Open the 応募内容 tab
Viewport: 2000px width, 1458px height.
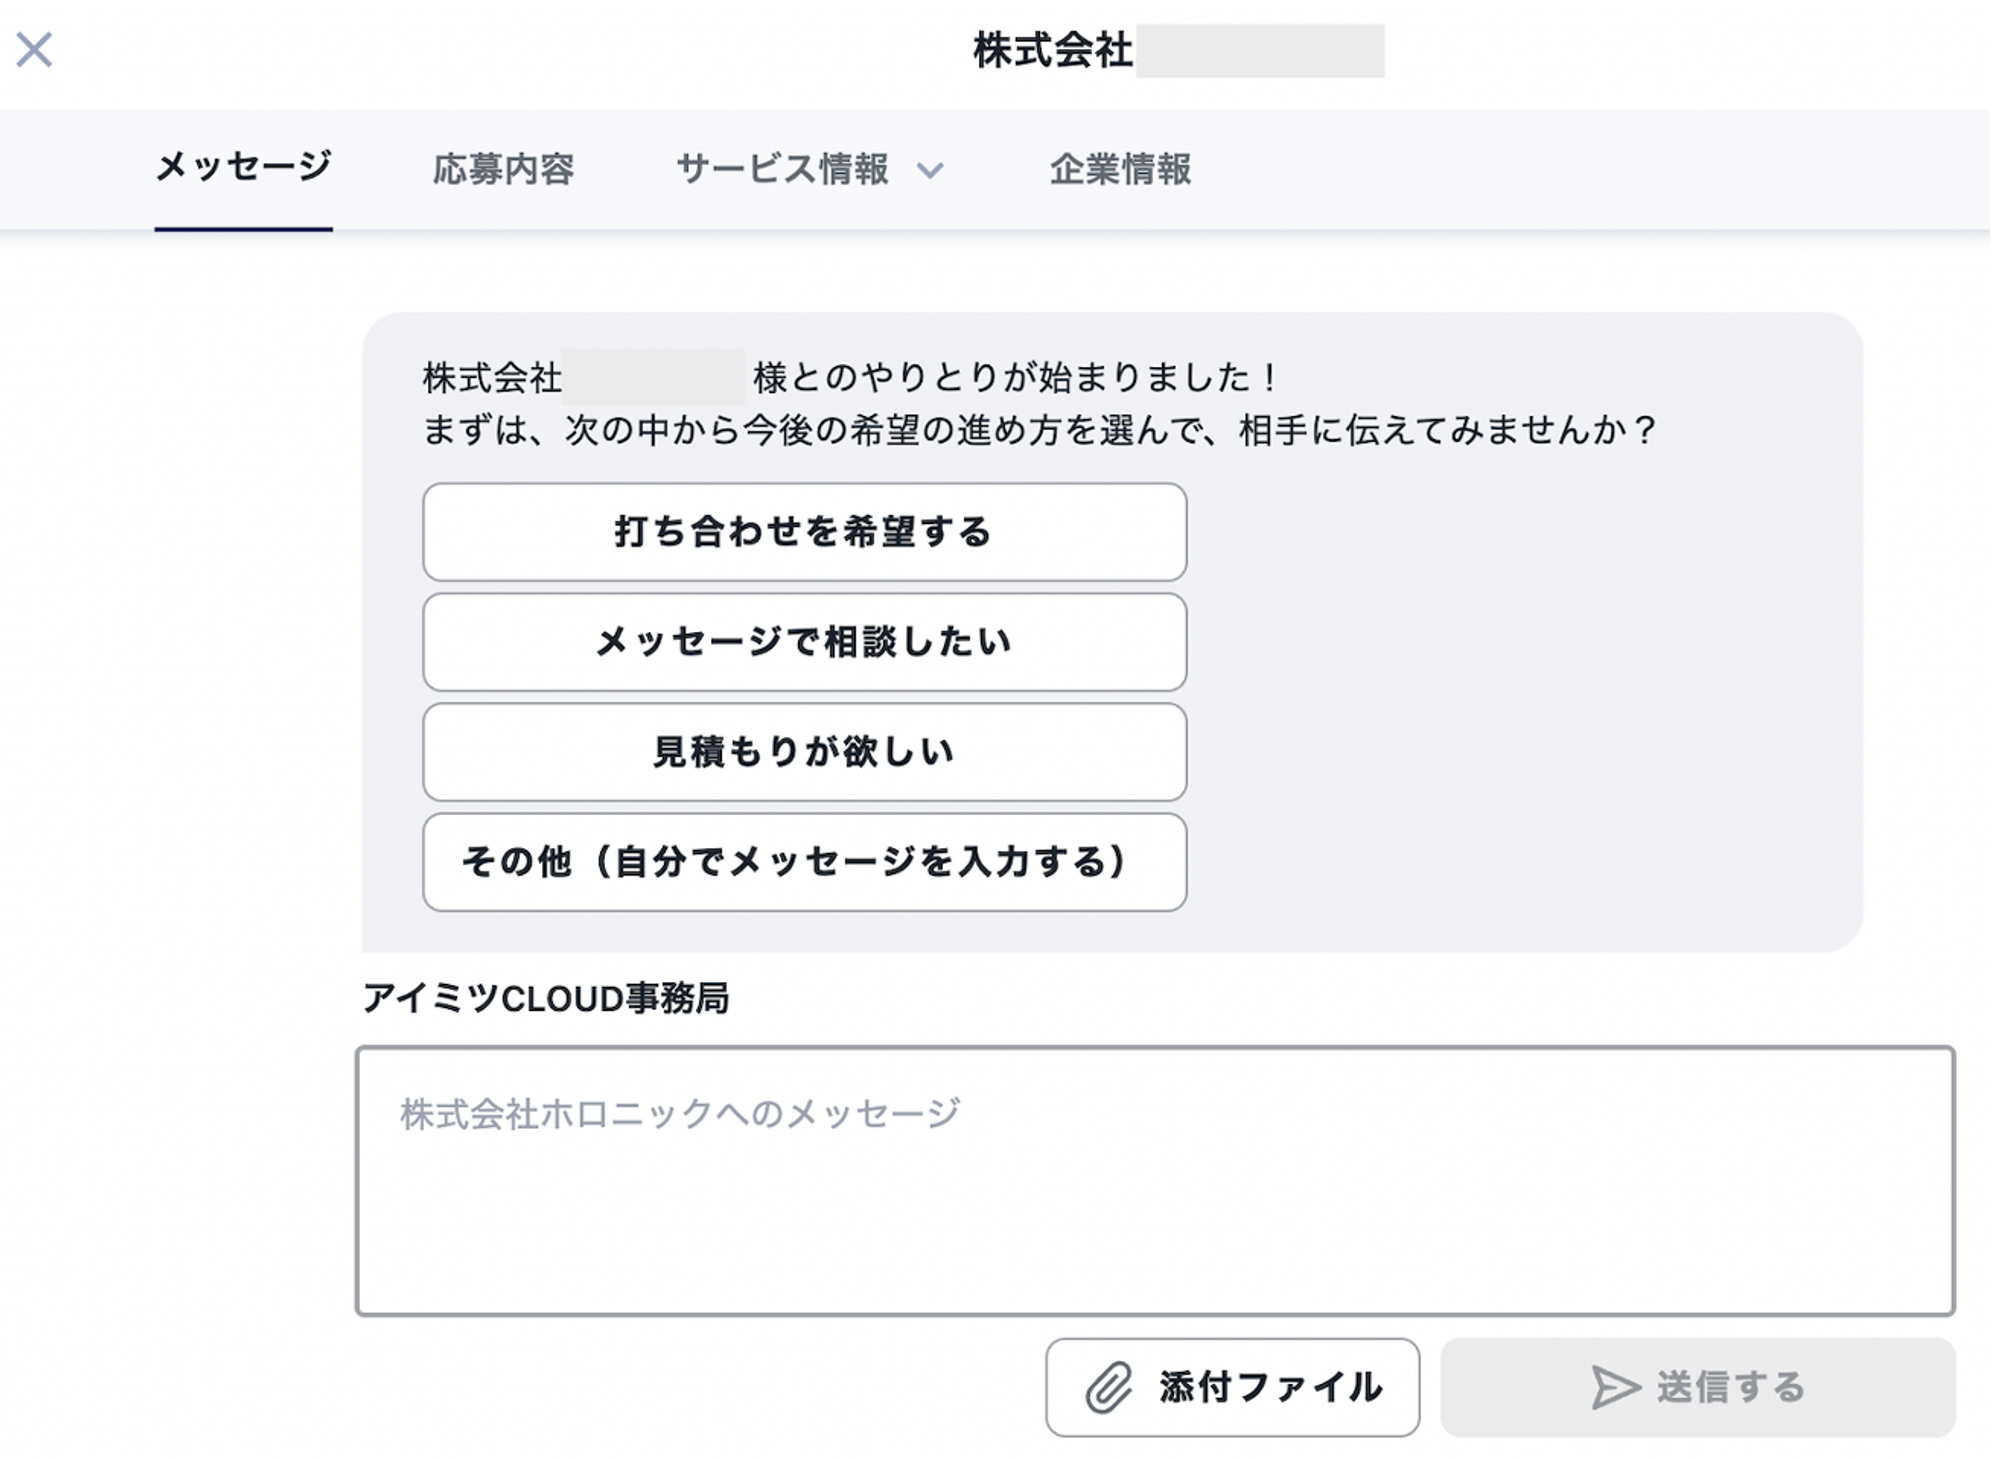[503, 169]
